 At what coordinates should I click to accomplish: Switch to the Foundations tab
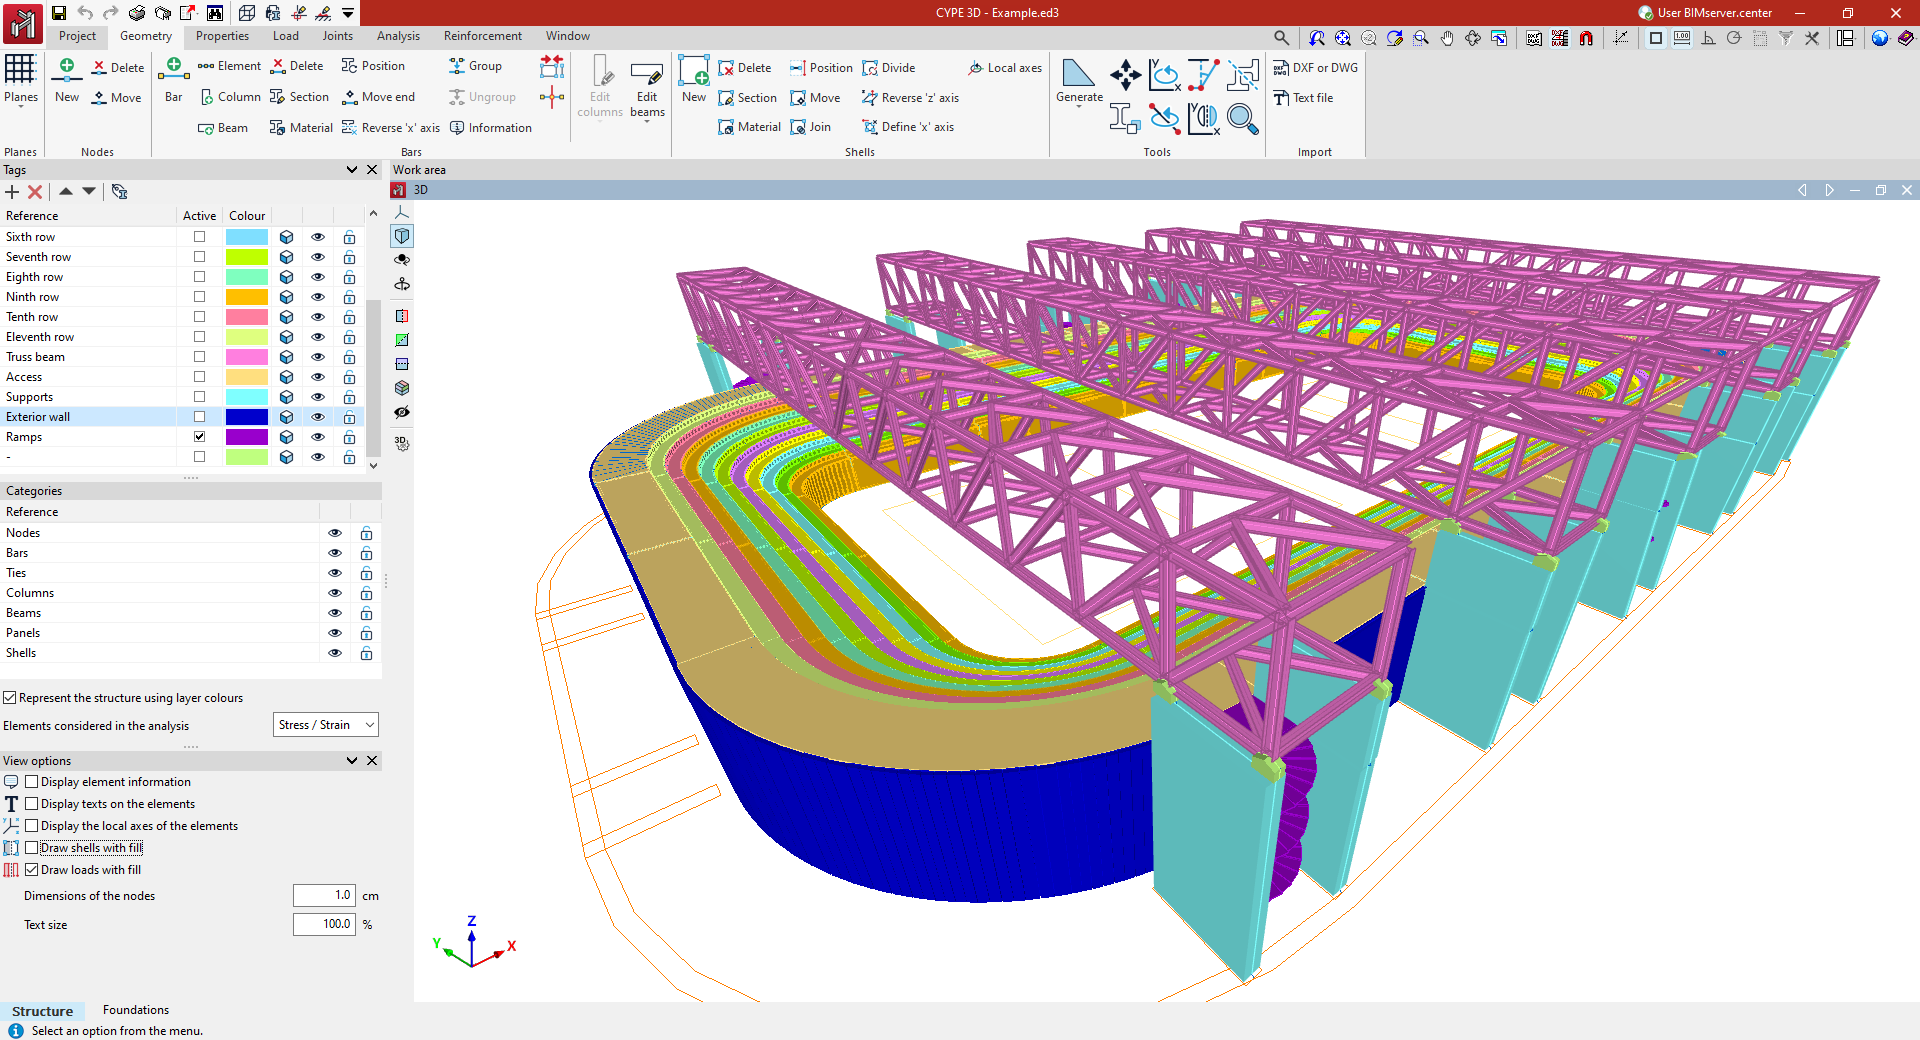(x=136, y=1010)
